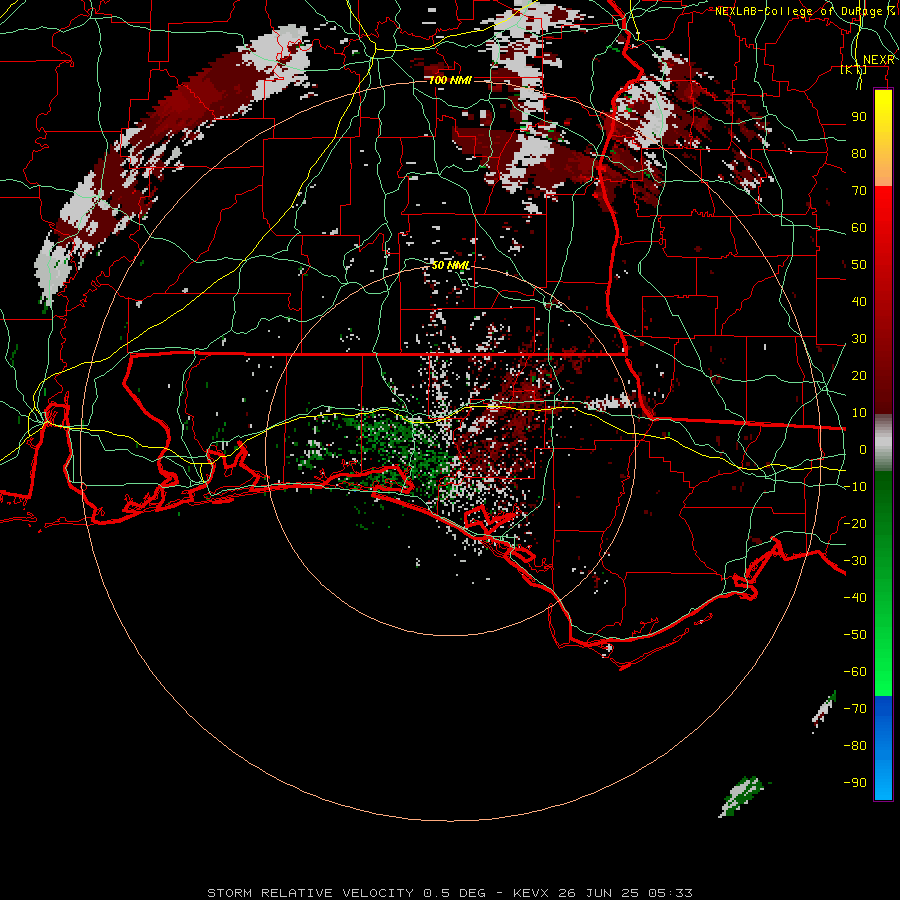Image resolution: width=900 pixels, height=900 pixels.
Task: Click the NEXLAB-College of DuPage credit text
Action: 804,11
